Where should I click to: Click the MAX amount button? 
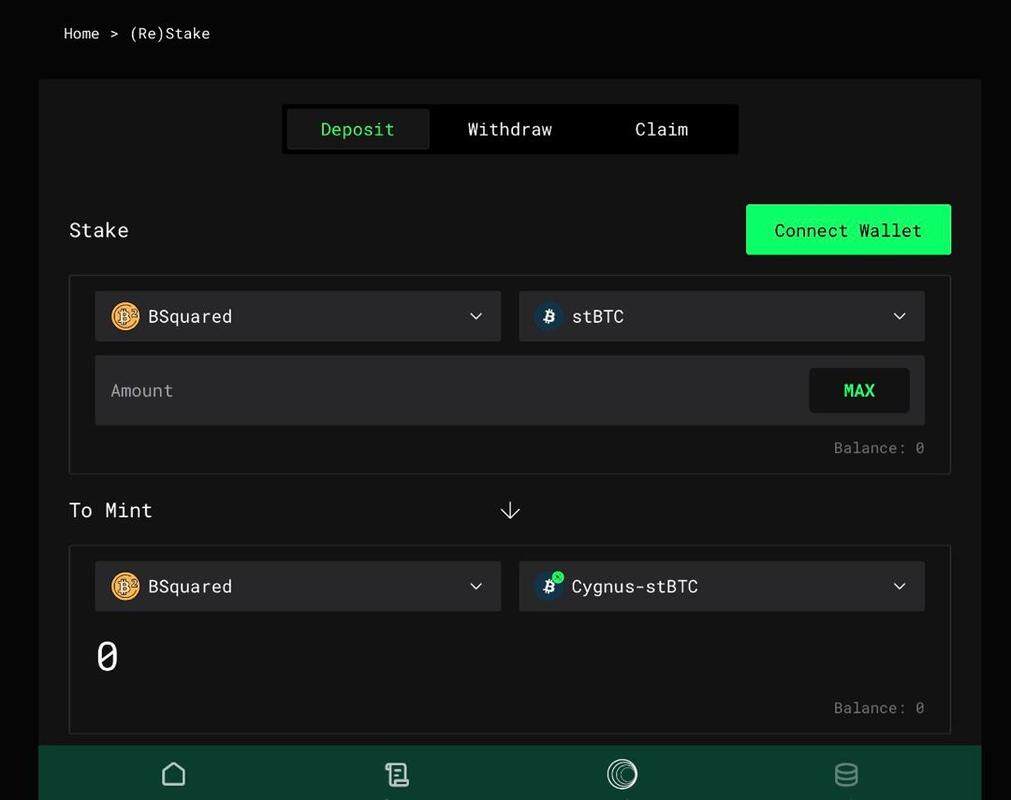click(859, 390)
